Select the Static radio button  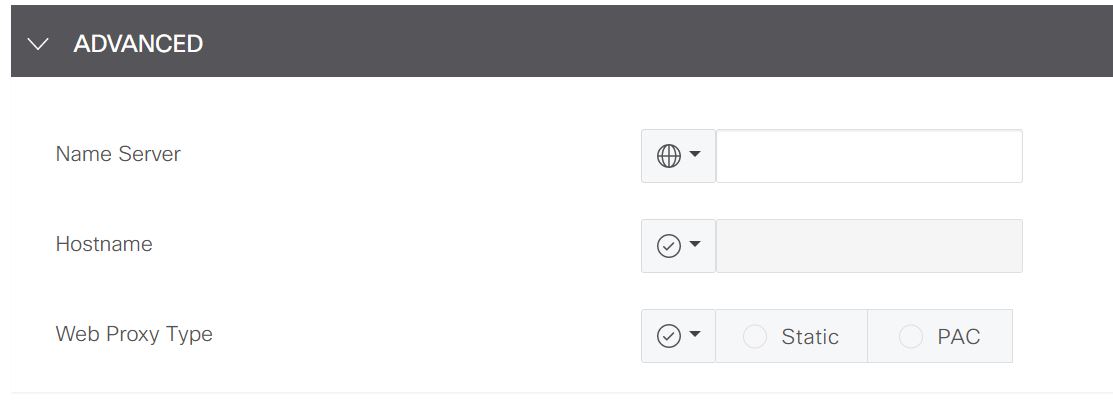[755, 337]
